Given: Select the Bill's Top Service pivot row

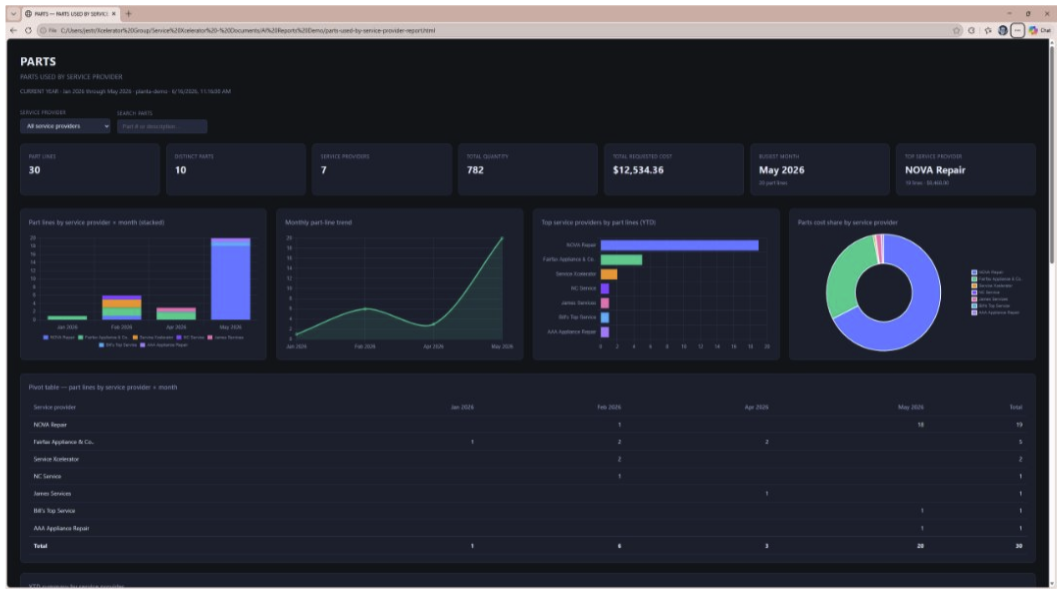Looking at the screenshot, I should tap(528, 511).
